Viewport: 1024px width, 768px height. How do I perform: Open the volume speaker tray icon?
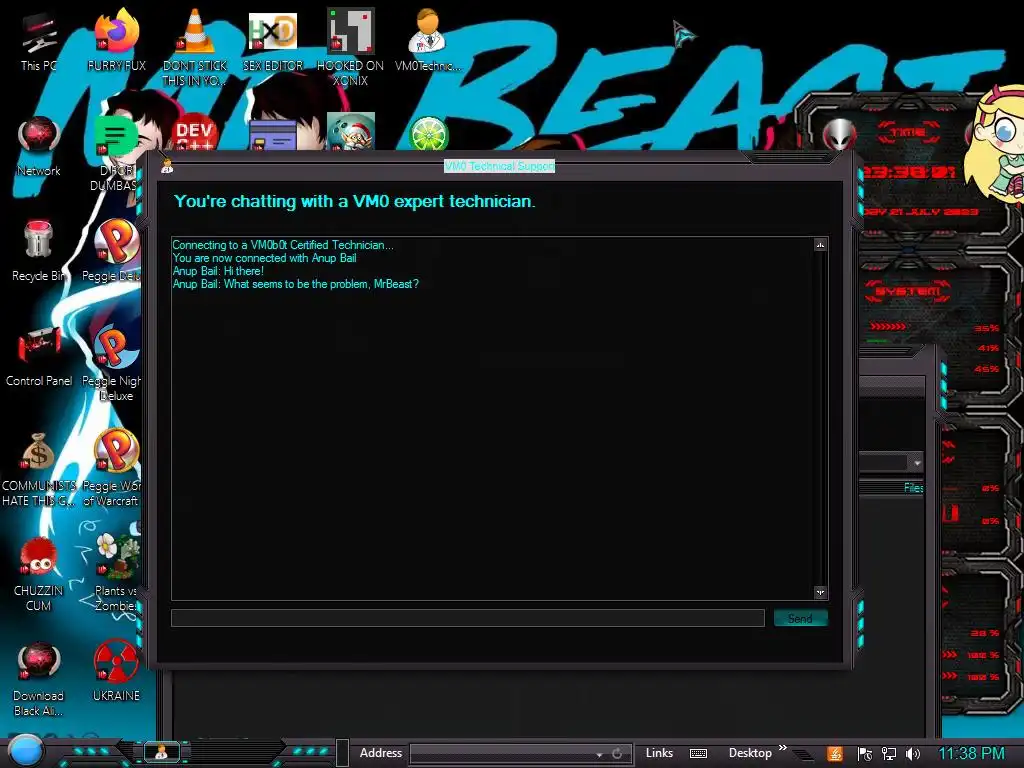[x=913, y=754]
